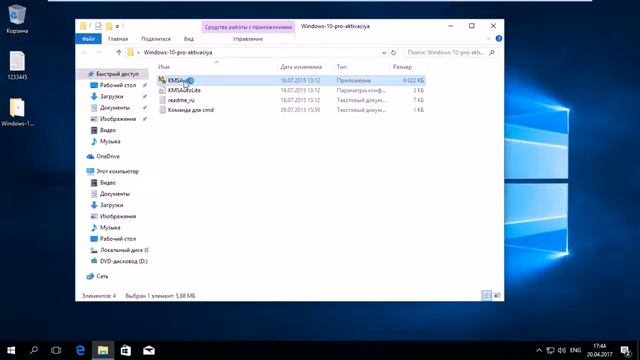Open DVD-дисковод (D:) in navigation pane
640x360 pixels.
tap(123, 261)
